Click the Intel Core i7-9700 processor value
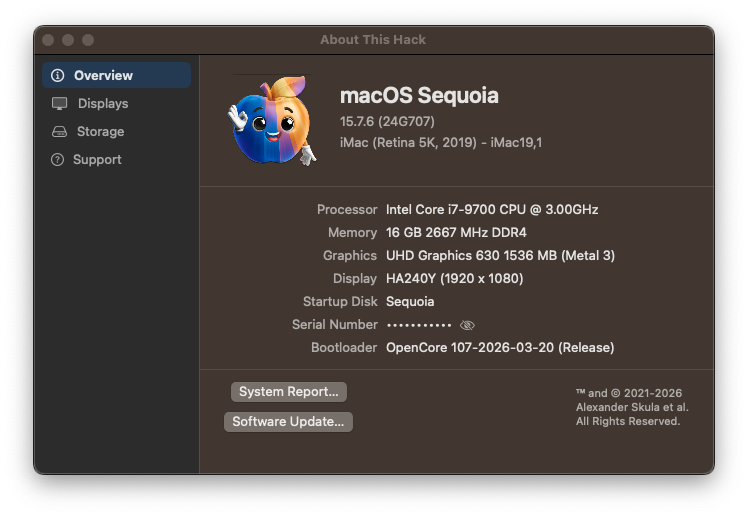This screenshot has height=516, width=748. 492,209
